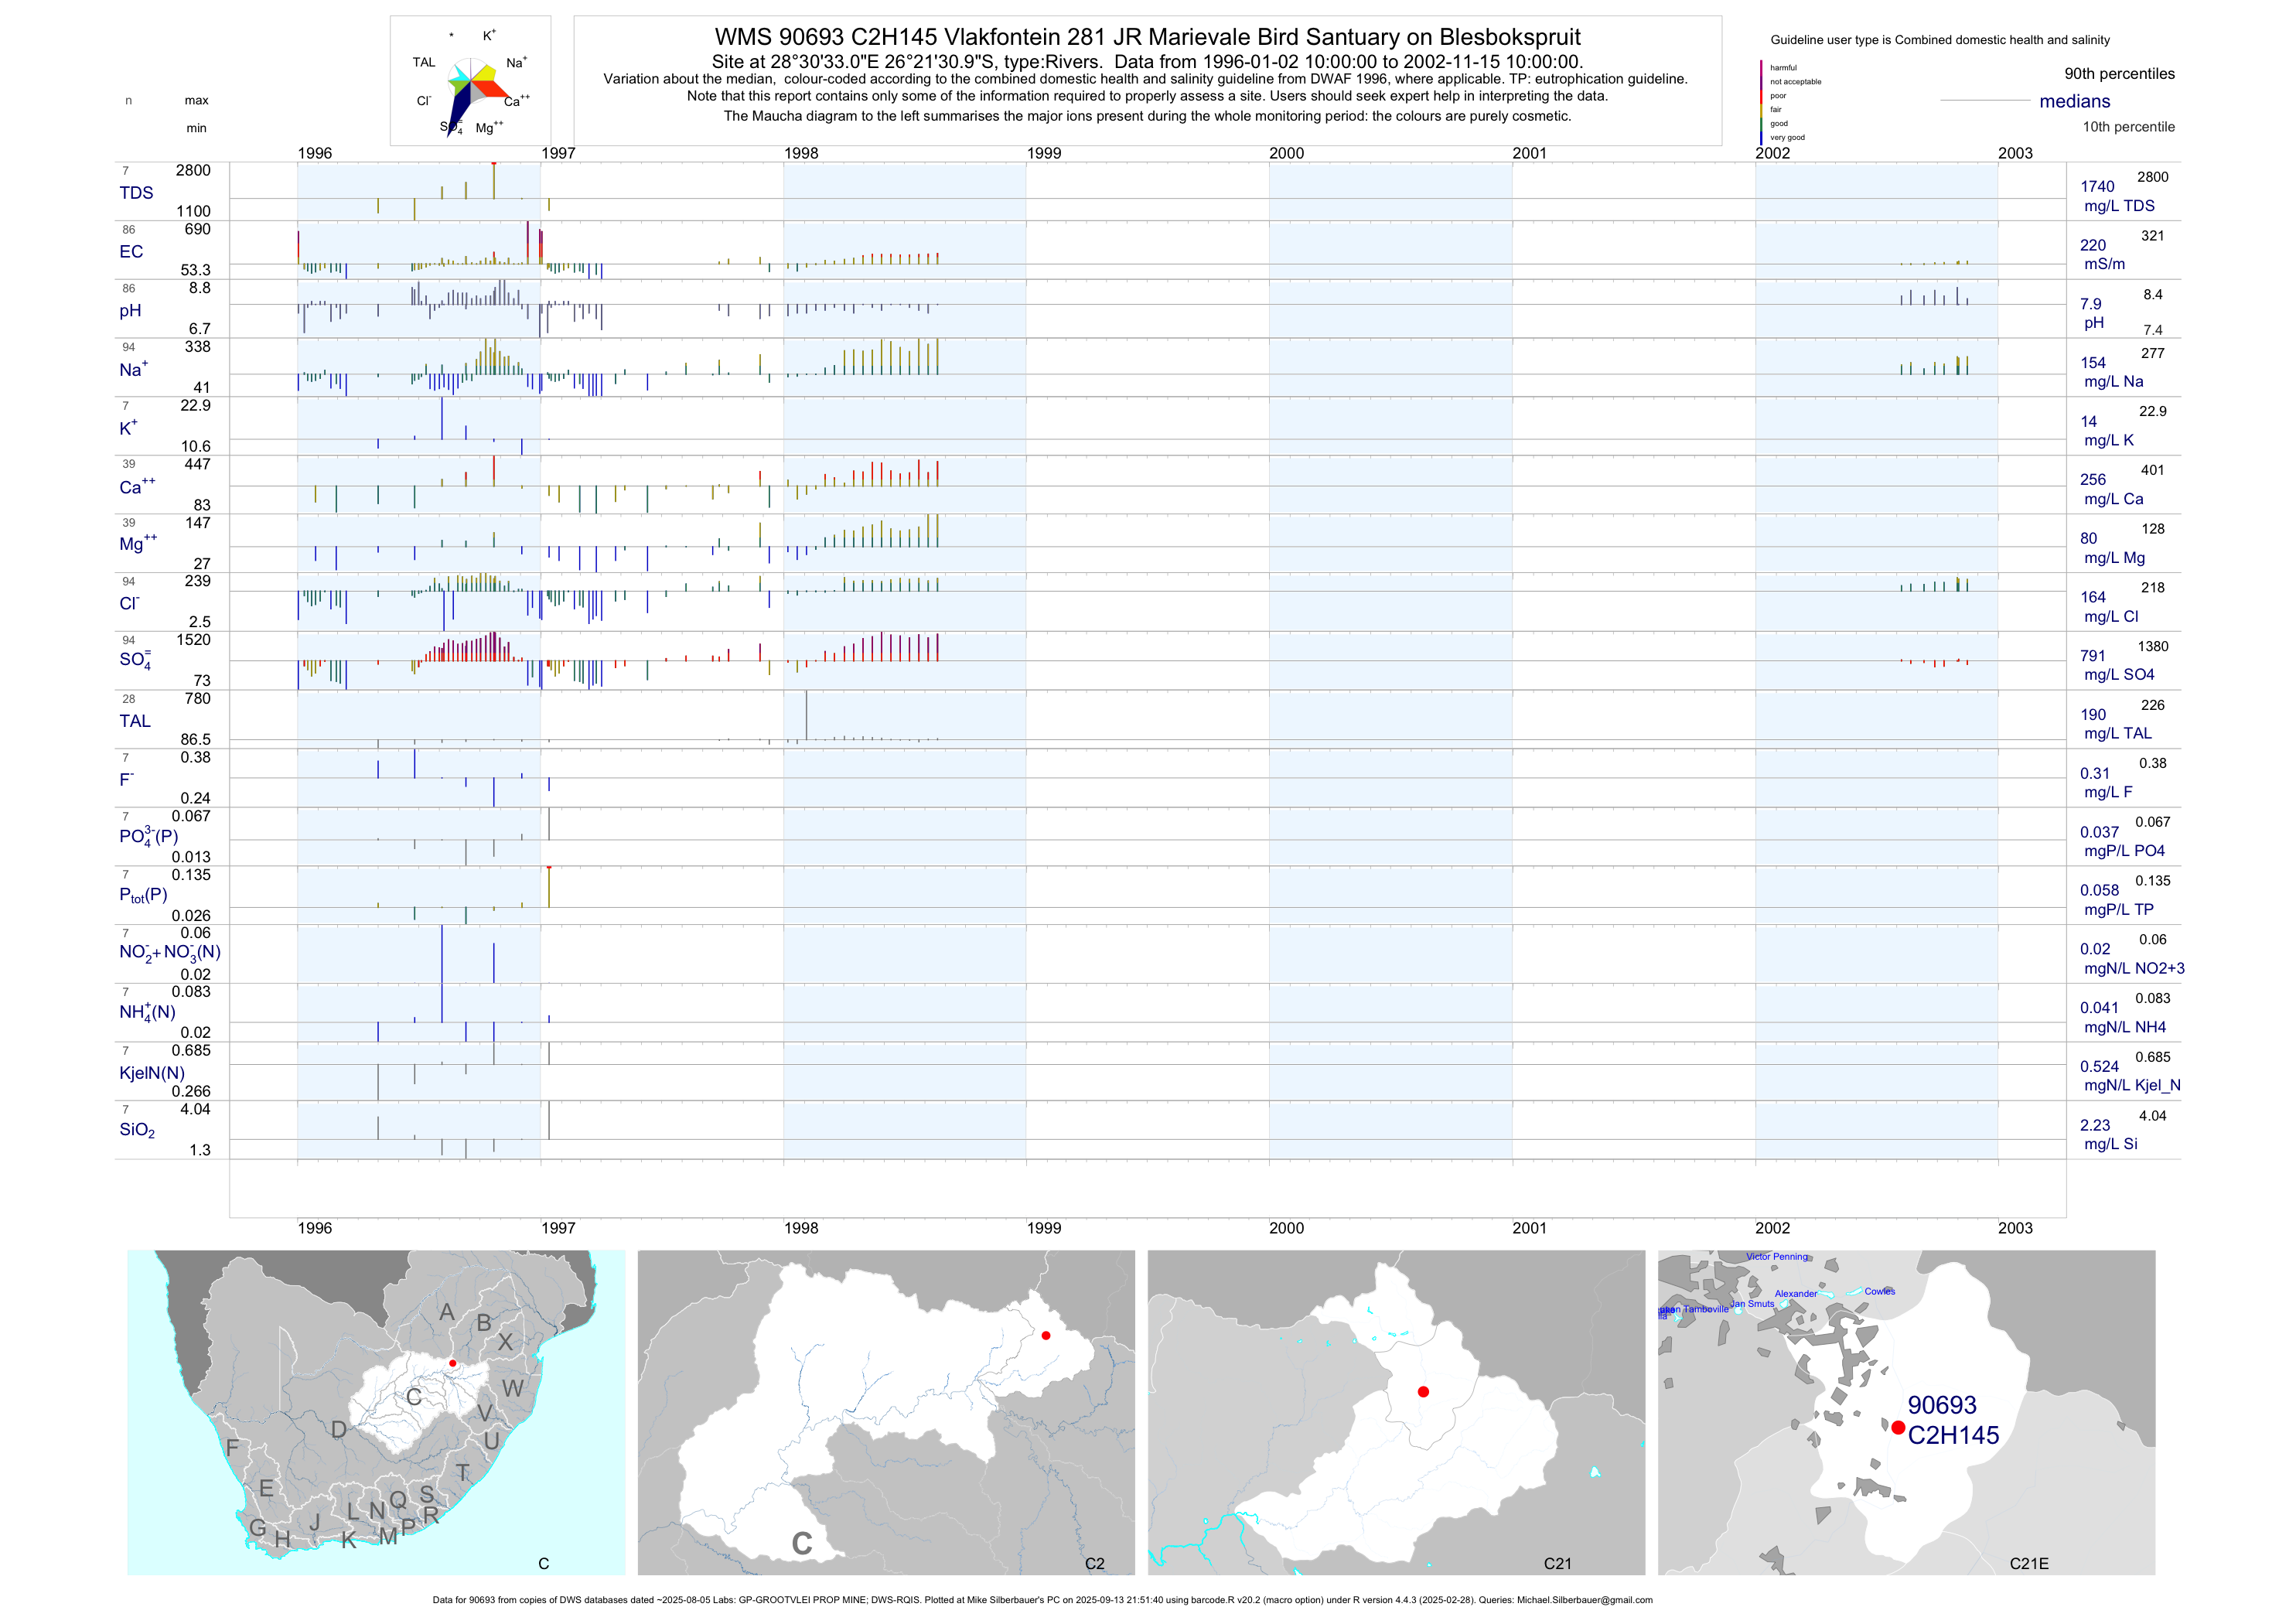Viewport: 2296px width, 1624px height.
Task: Click Victor Penning label on map
Action: click(x=1777, y=1256)
